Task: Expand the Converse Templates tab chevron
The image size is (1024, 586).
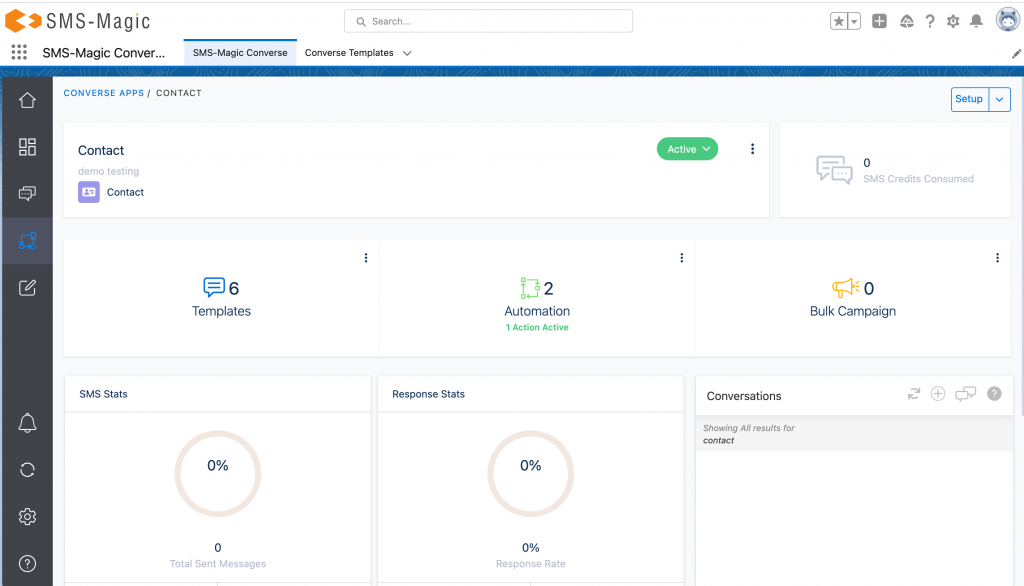Action: tap(407, 53)
